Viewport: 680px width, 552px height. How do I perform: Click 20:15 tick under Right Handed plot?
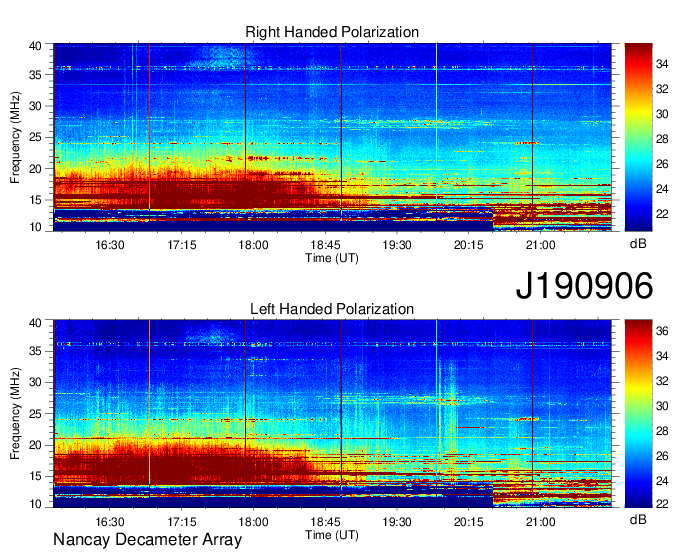click(x=469, y=245)
